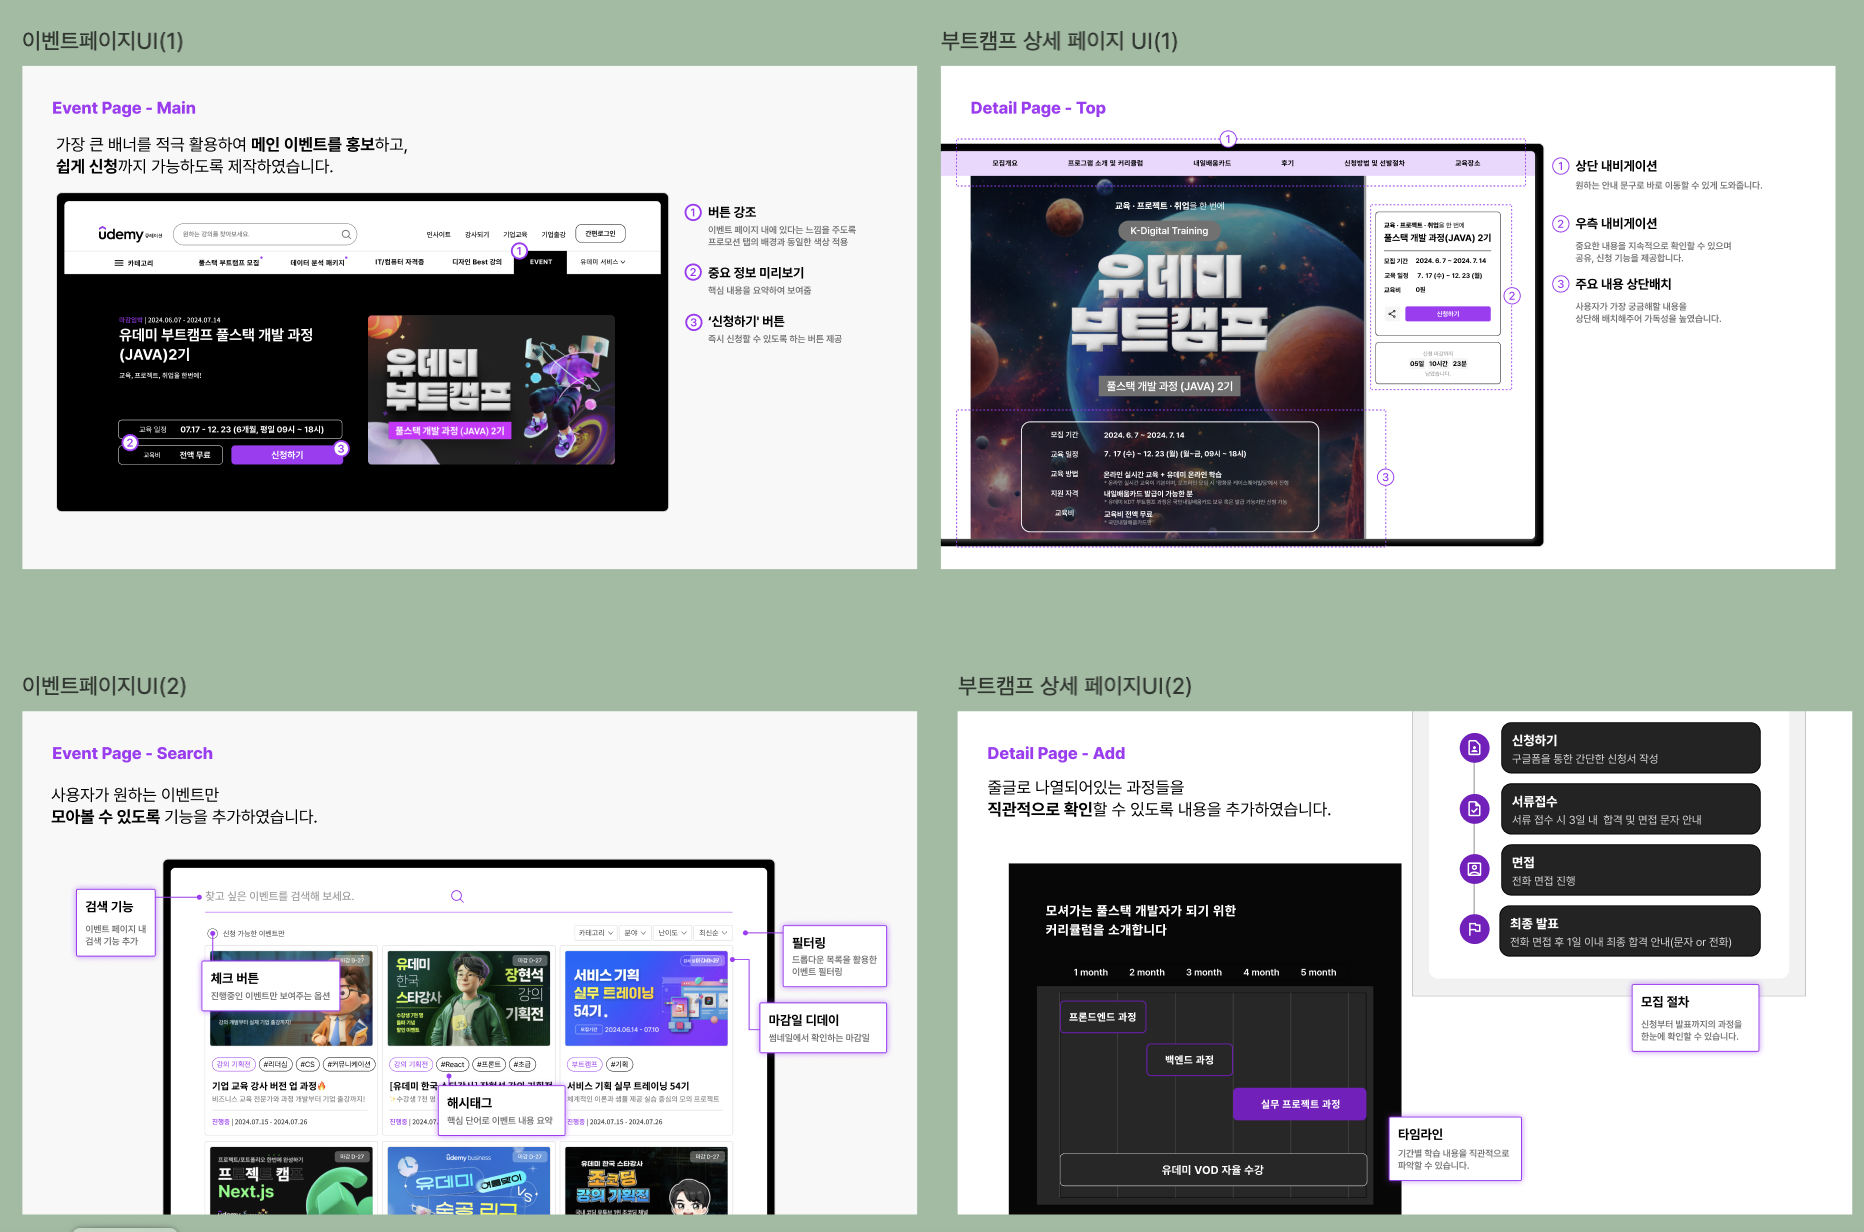Go to the 프로그램 소개 및 커리큘럼 tab
1864x1232 pixels.
point(1105,163)
